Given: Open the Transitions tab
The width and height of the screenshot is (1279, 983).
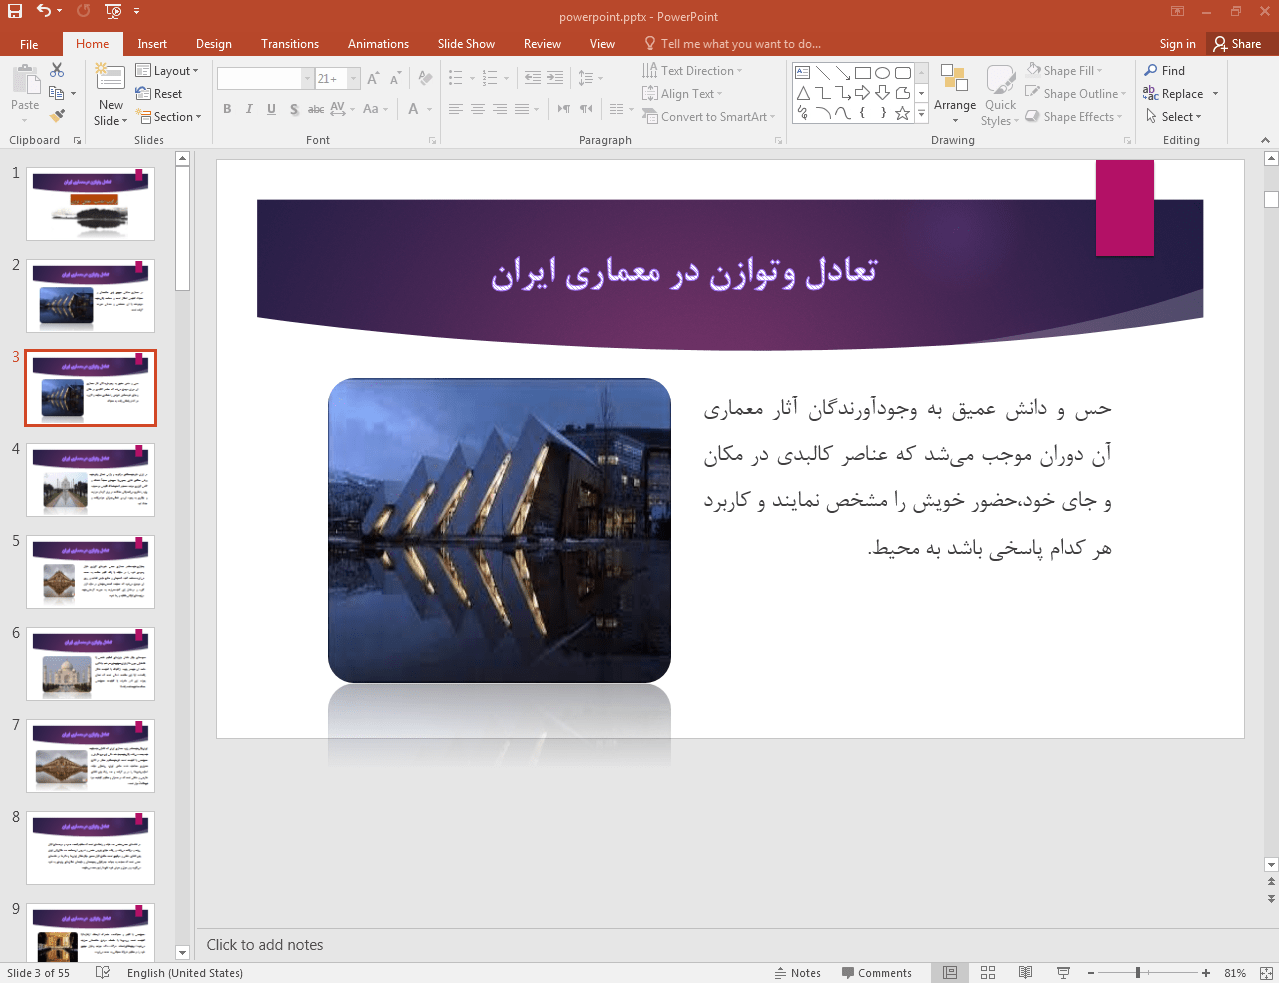Looking at the screenshot, I should [289, 44].
